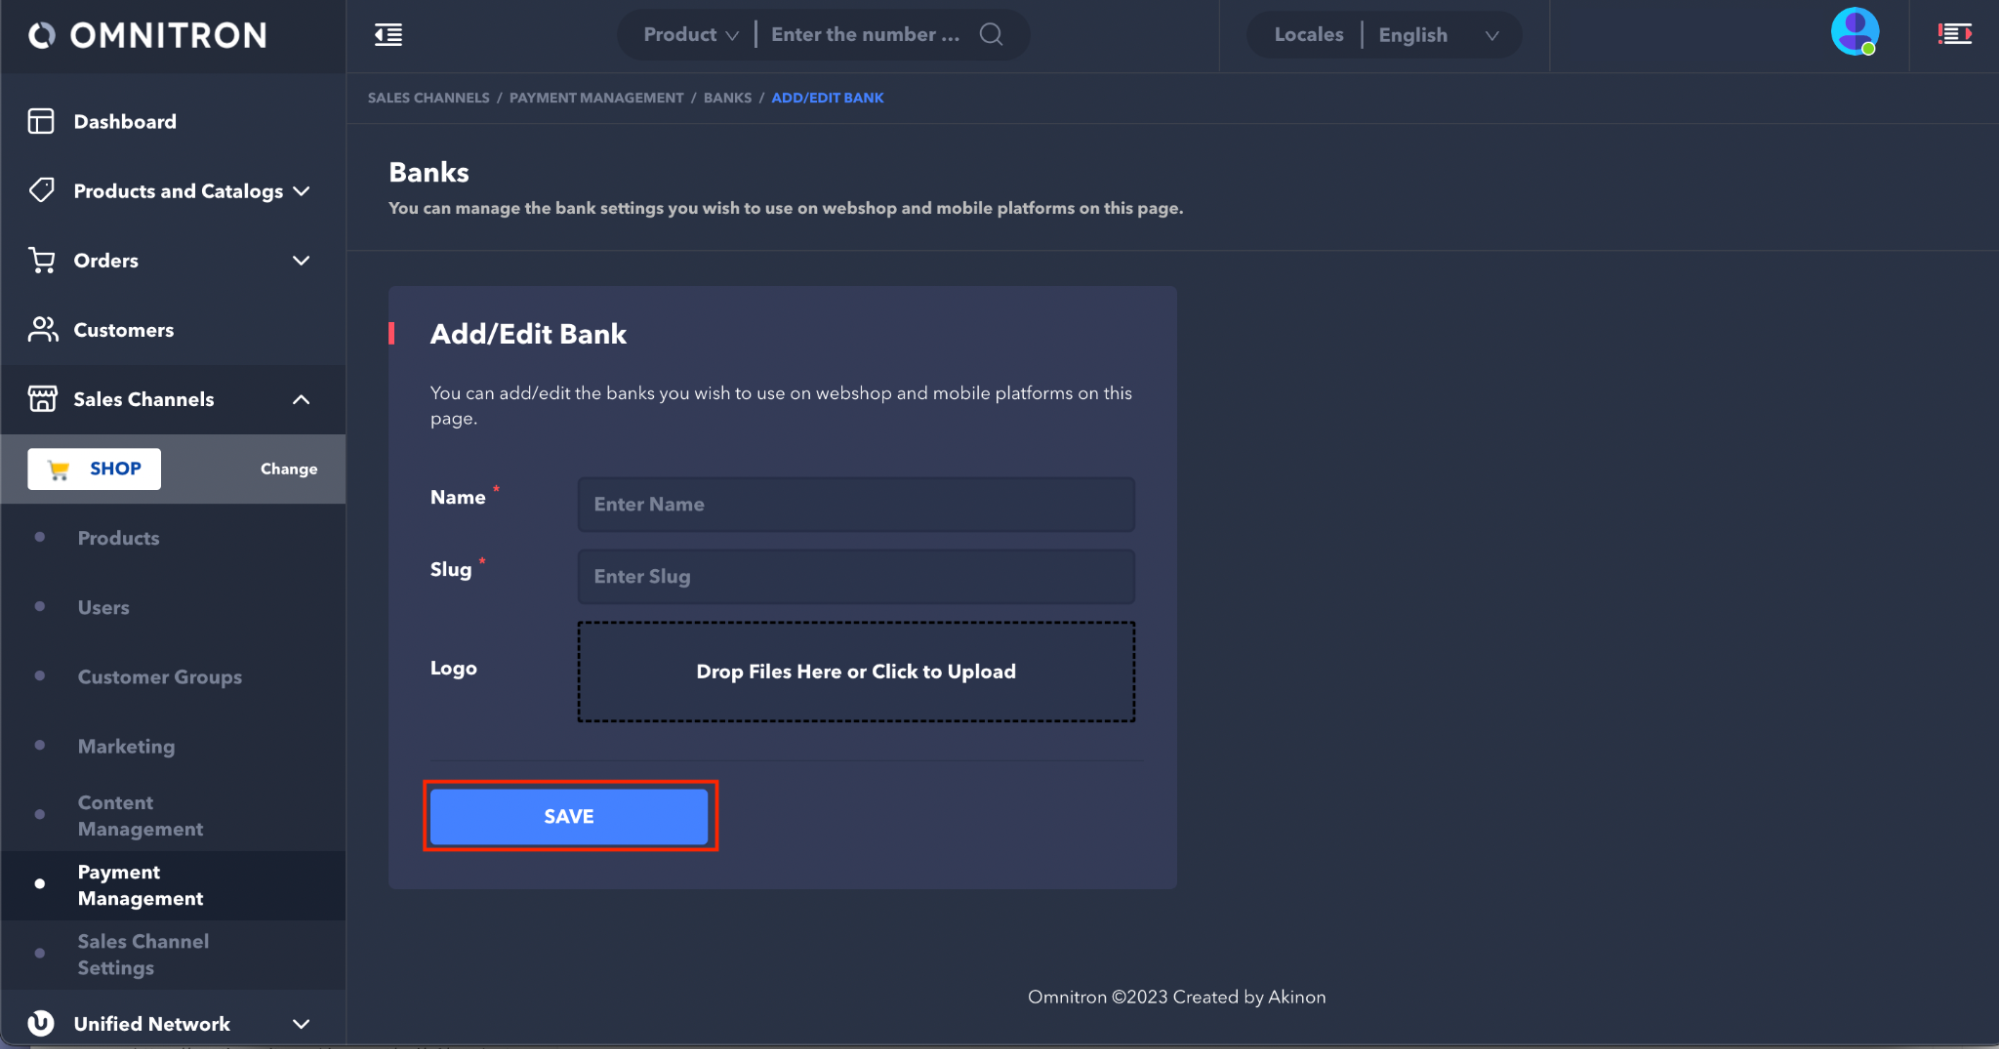
Task: Open the Product search type dropdown
Action: point(690,35)
